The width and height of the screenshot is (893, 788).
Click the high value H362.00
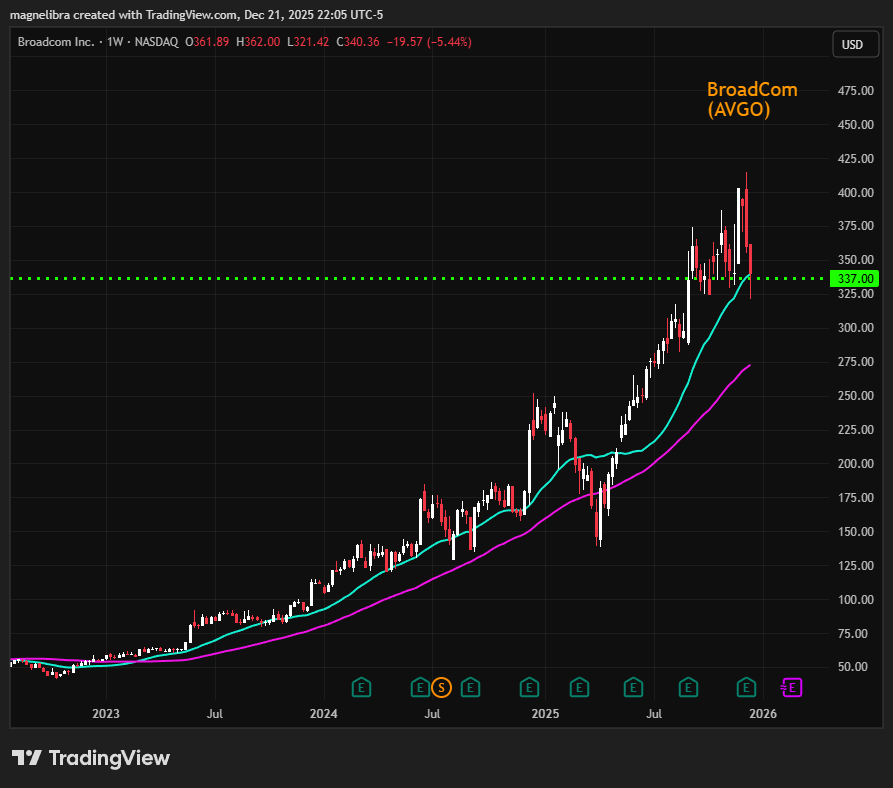258,42
